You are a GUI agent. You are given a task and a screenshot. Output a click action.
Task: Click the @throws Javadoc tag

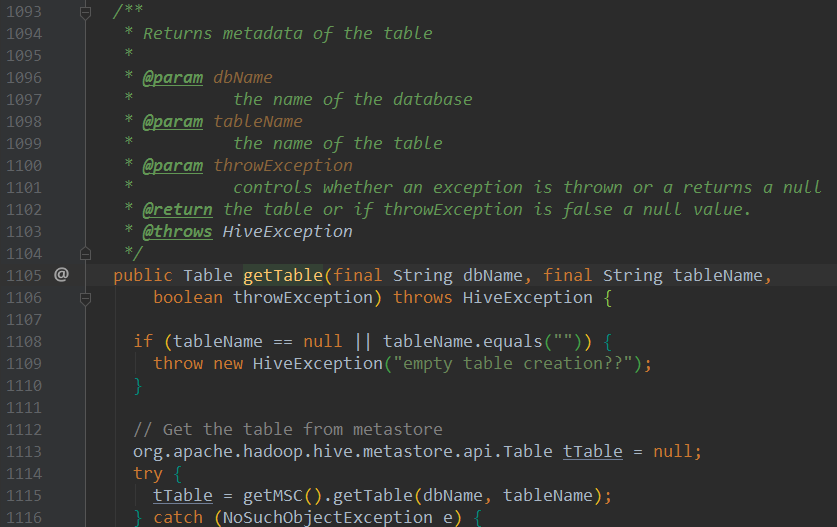point(177,231)
